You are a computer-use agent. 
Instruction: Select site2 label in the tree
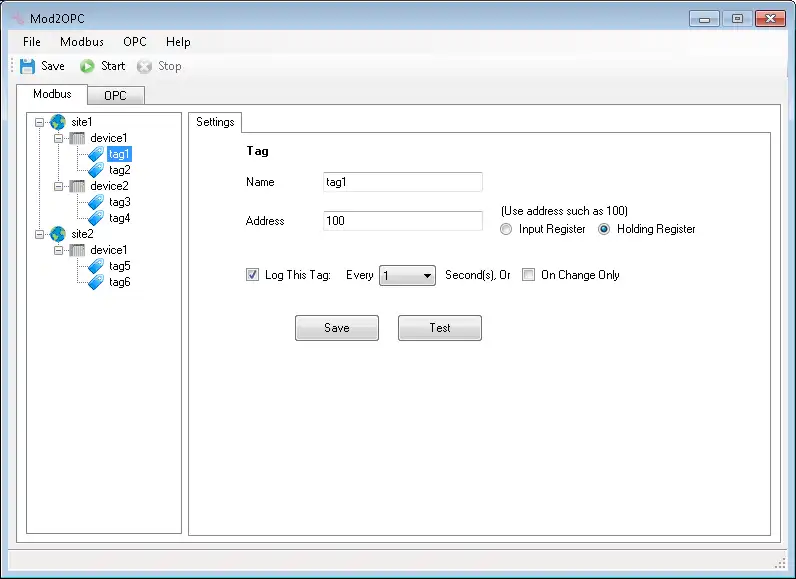pyautogui.click(x=82, y=234)
